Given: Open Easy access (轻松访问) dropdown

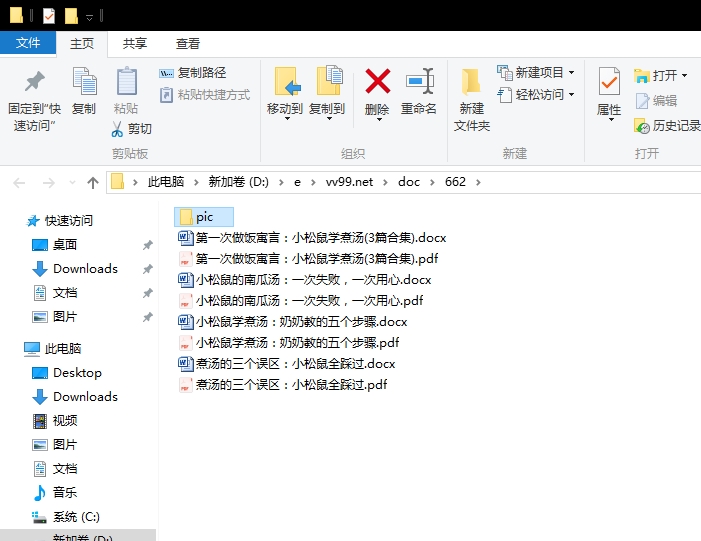Looking at the screenshot, I should click(536, 95).
